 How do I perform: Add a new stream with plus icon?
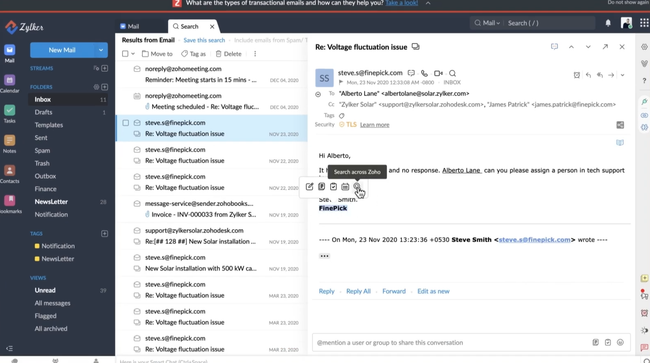(104, 68)
